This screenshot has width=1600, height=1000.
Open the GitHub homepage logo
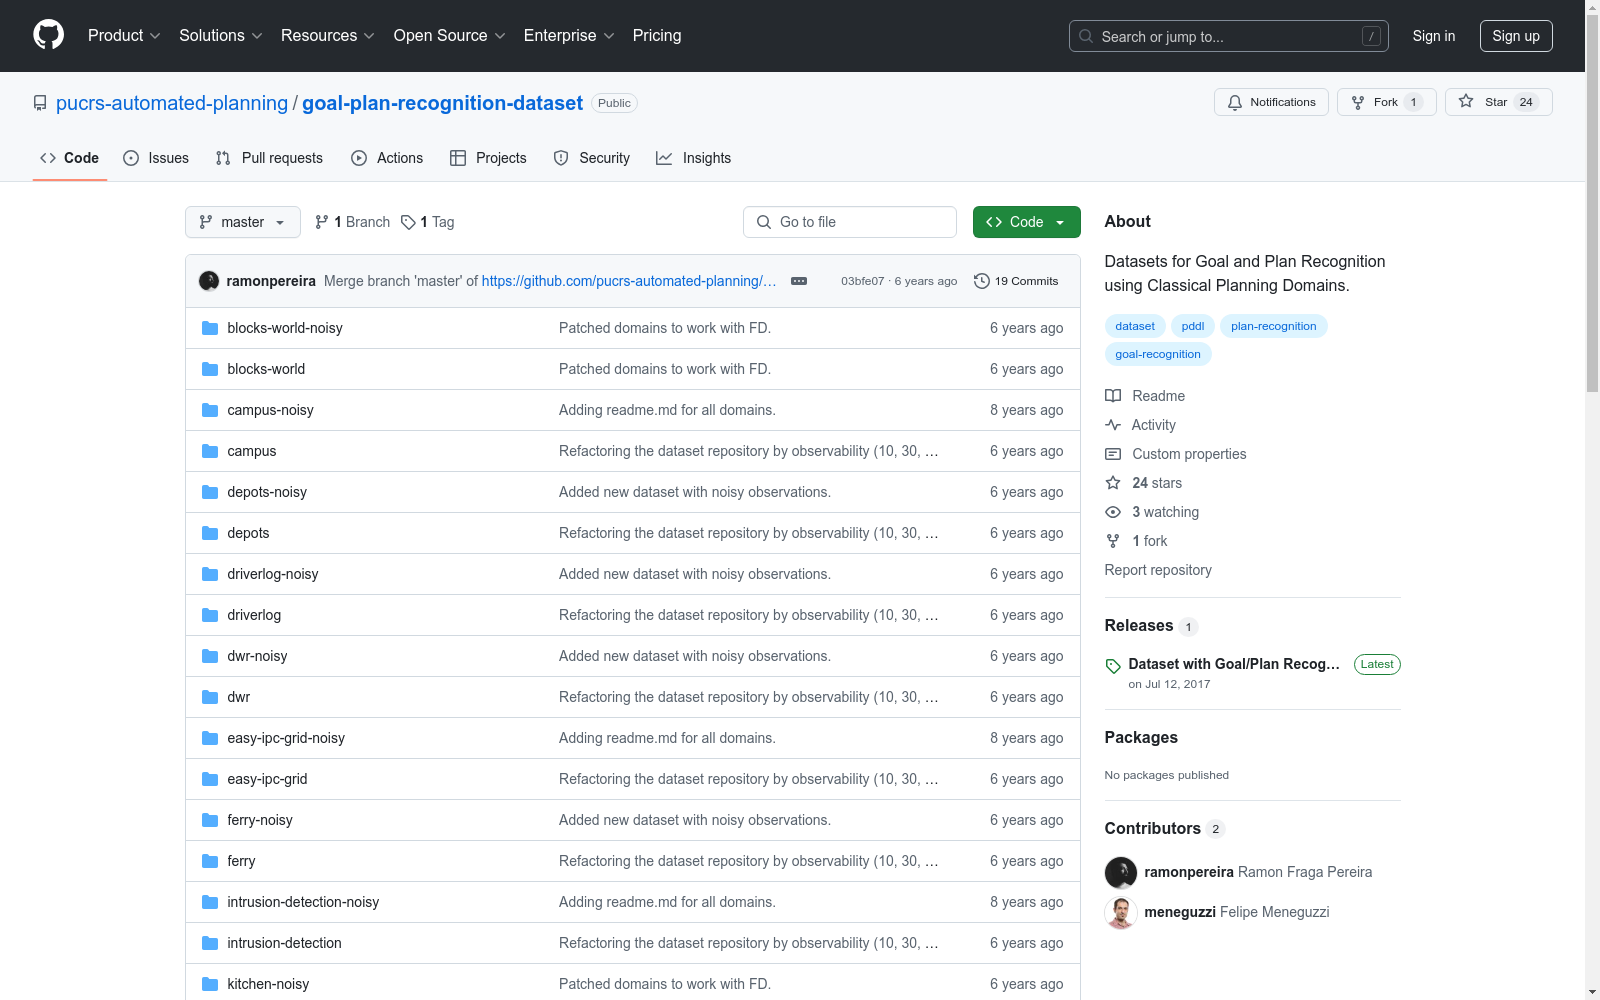pos(48,35)
